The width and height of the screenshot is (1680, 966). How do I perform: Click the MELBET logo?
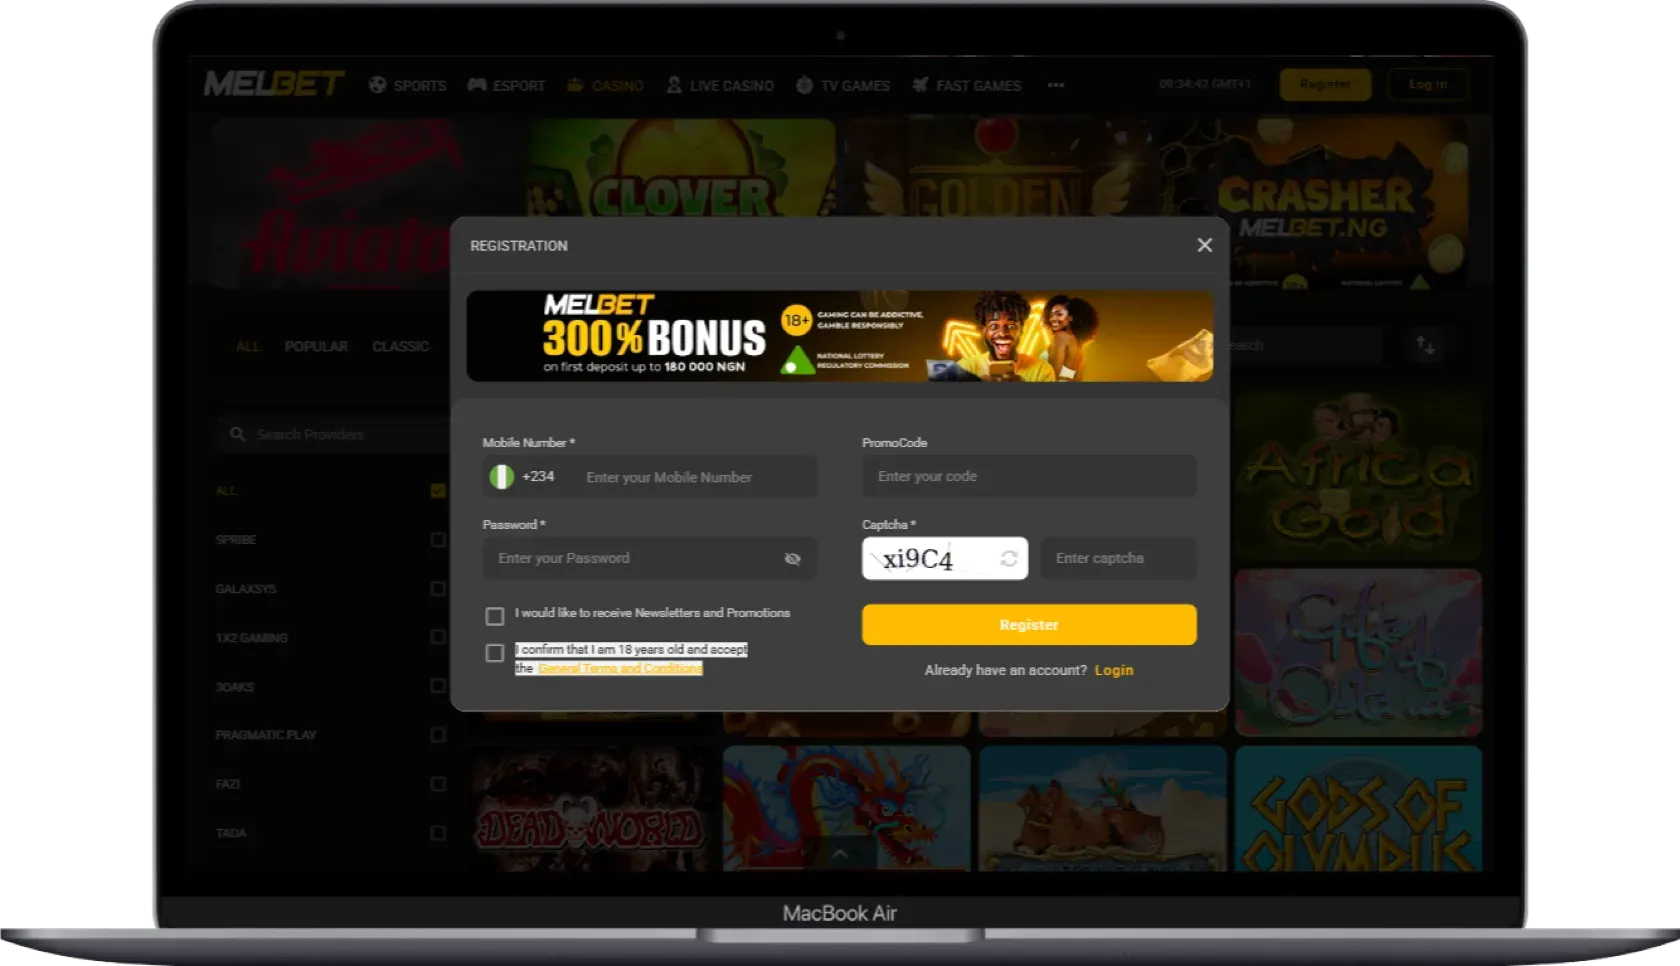click(x=273, y=84)
